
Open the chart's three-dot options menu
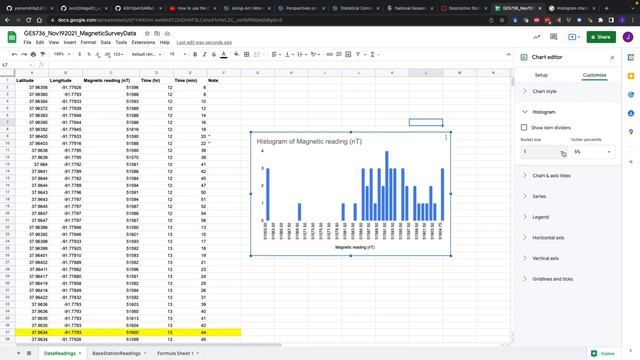(446, 138)
